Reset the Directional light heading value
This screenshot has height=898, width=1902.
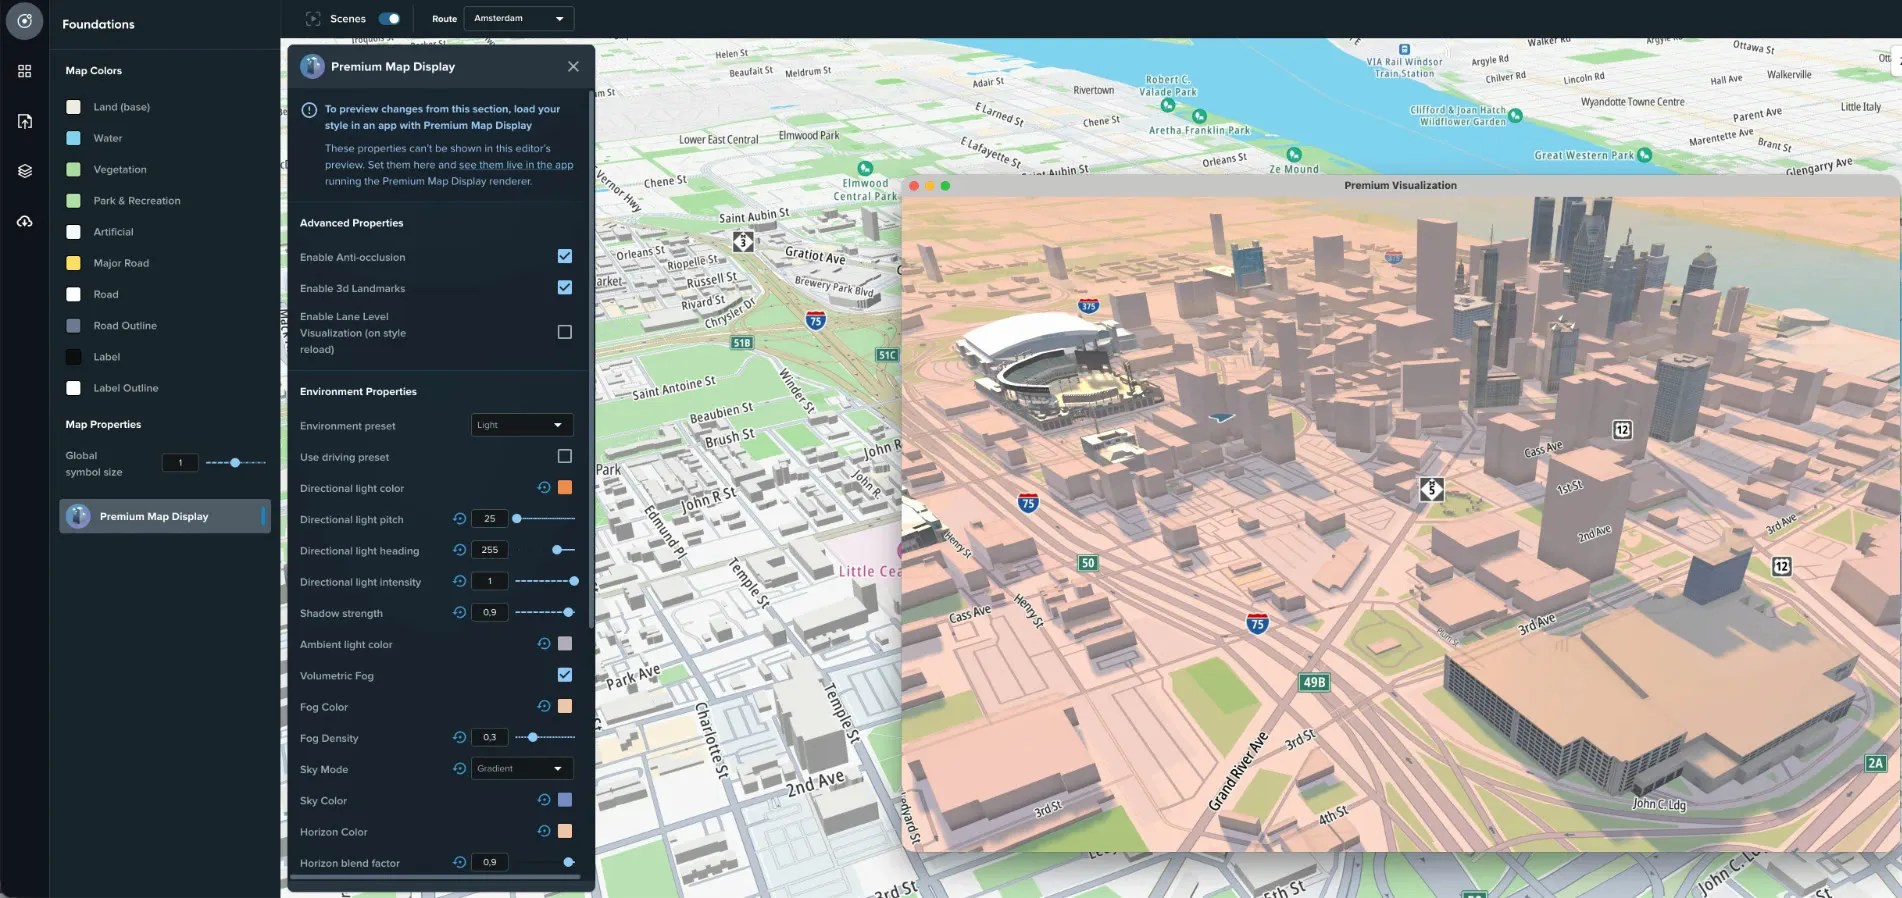(460, 550)
